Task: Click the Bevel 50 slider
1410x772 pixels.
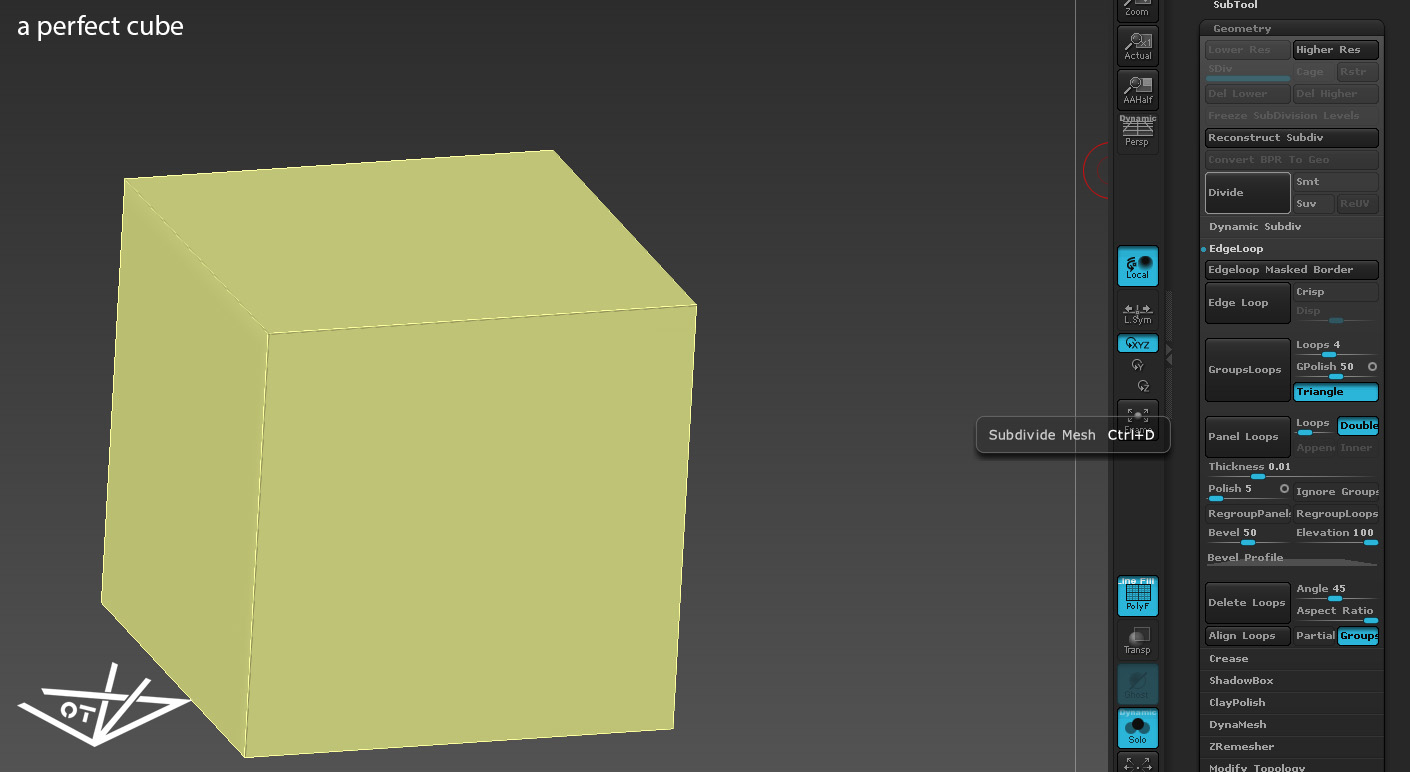Action: pos(1248,536)
